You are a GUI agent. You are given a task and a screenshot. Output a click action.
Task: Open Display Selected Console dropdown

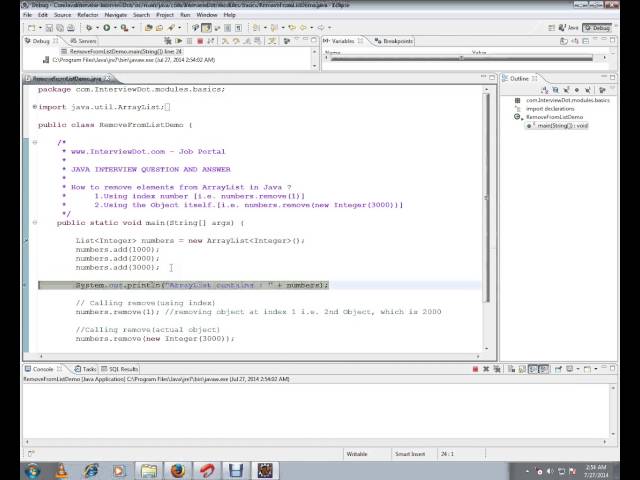(x=578, y=369)
